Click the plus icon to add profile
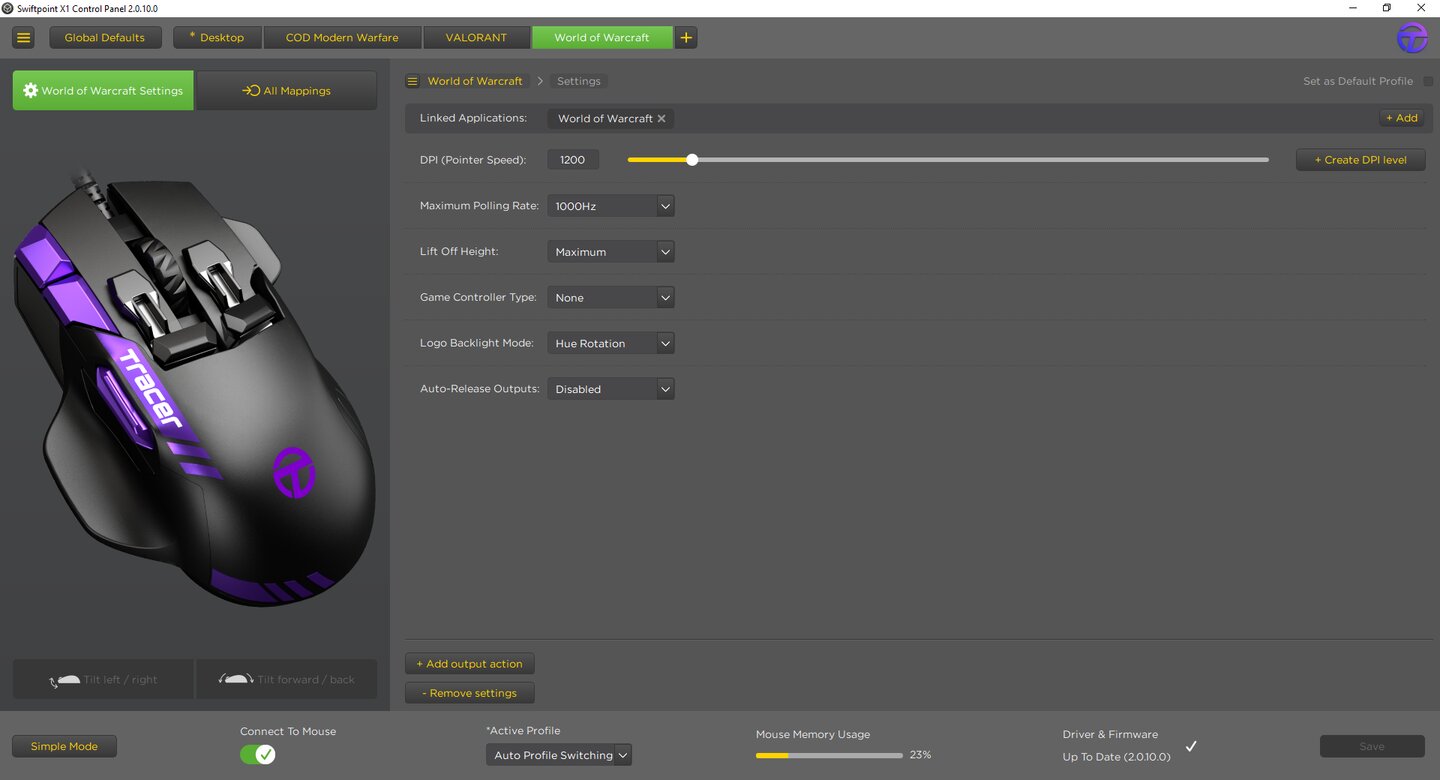 click(x=686, y=38)
